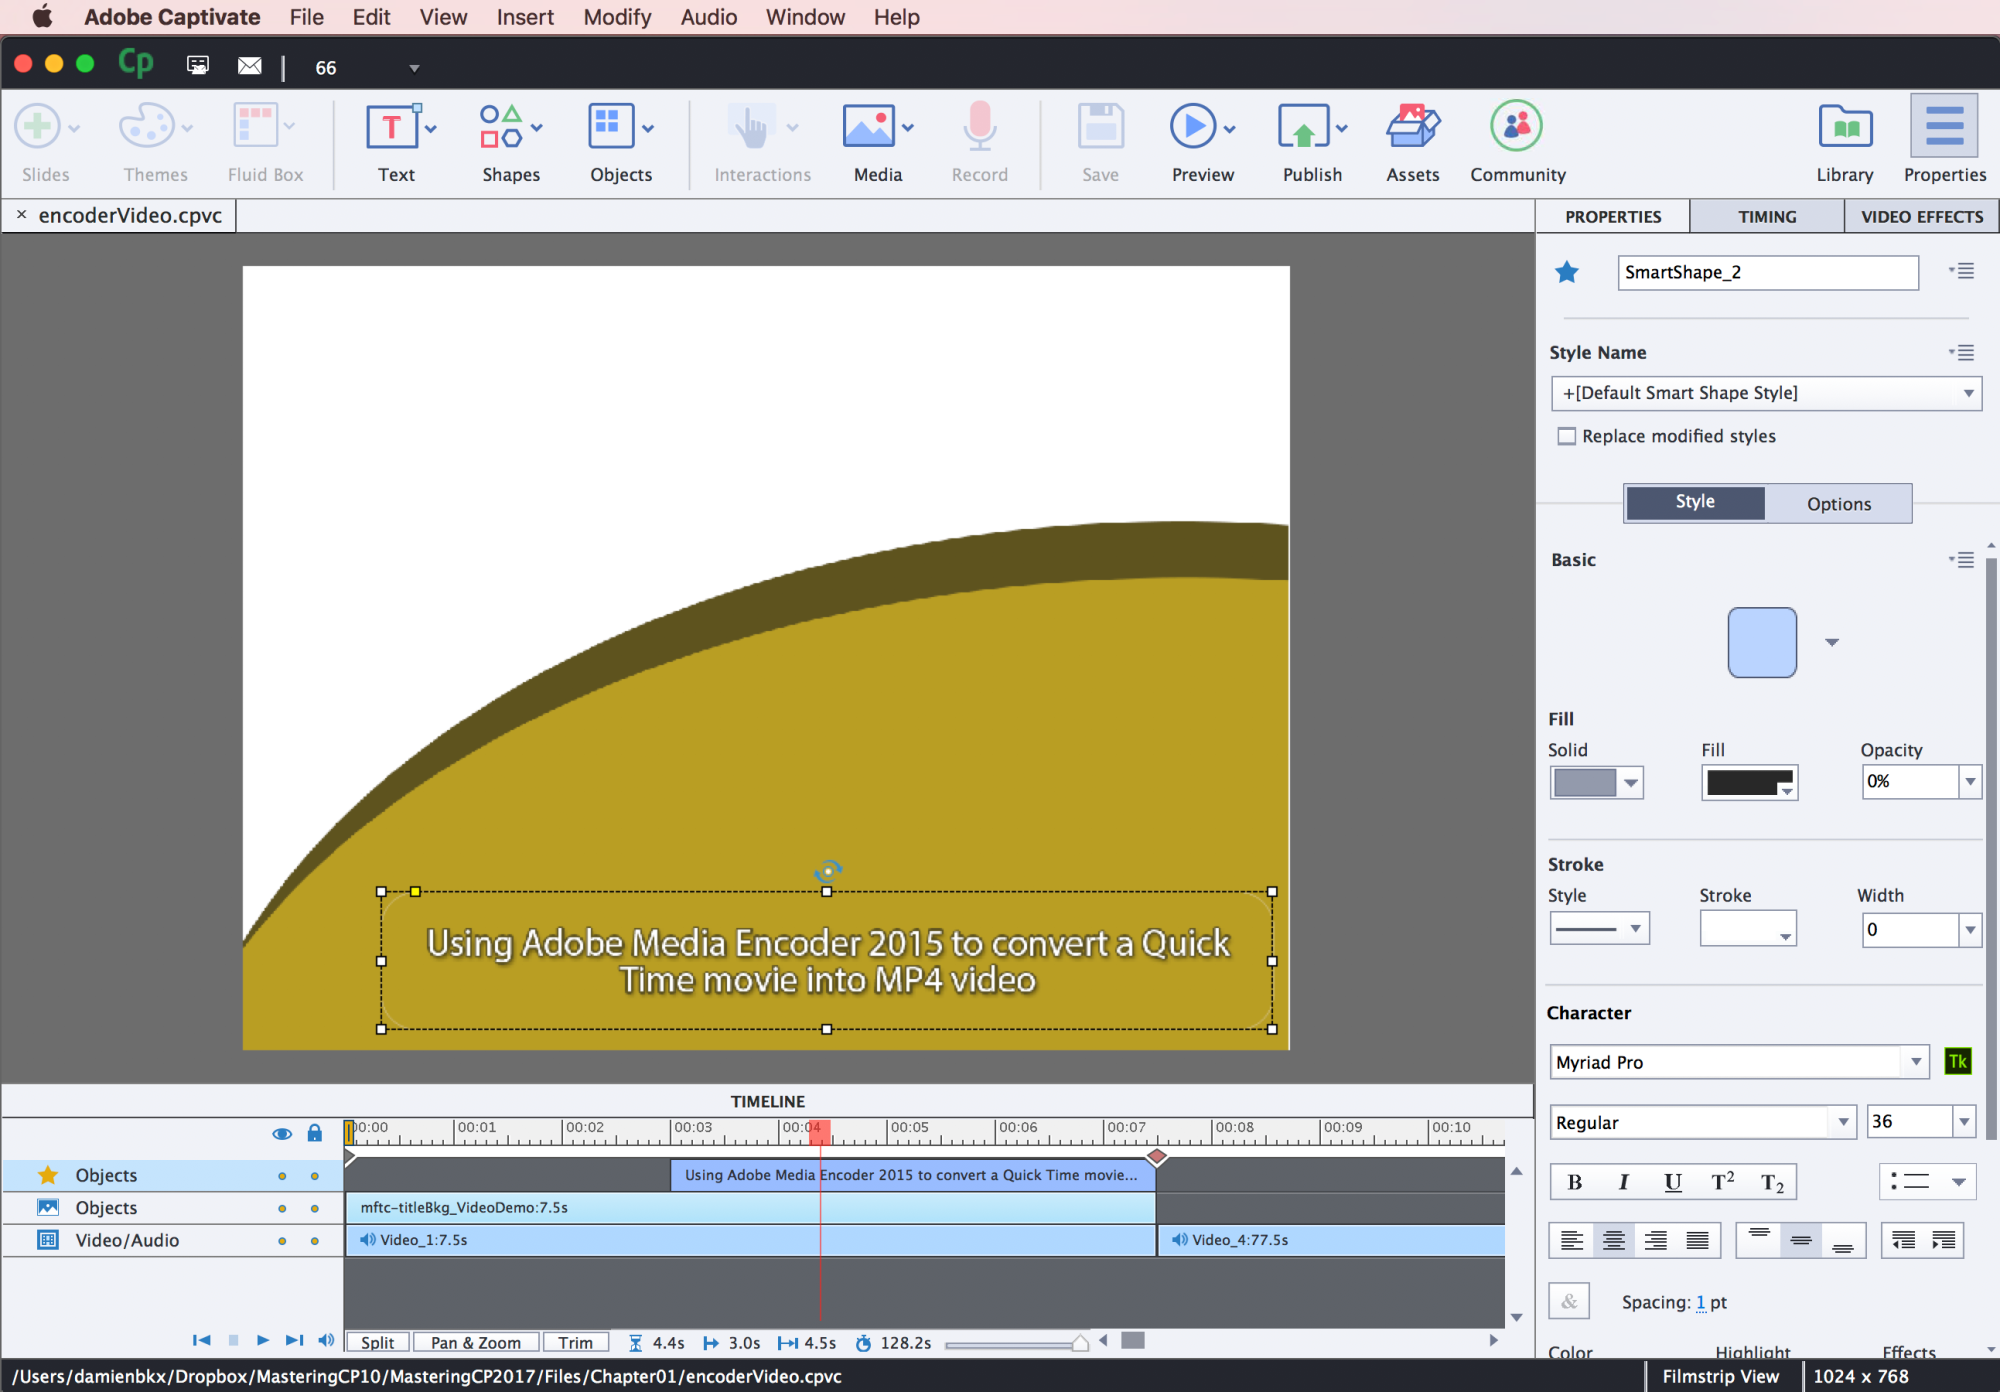
Task: Click the Typekit Tk icon
Action: (1957, 1062)
